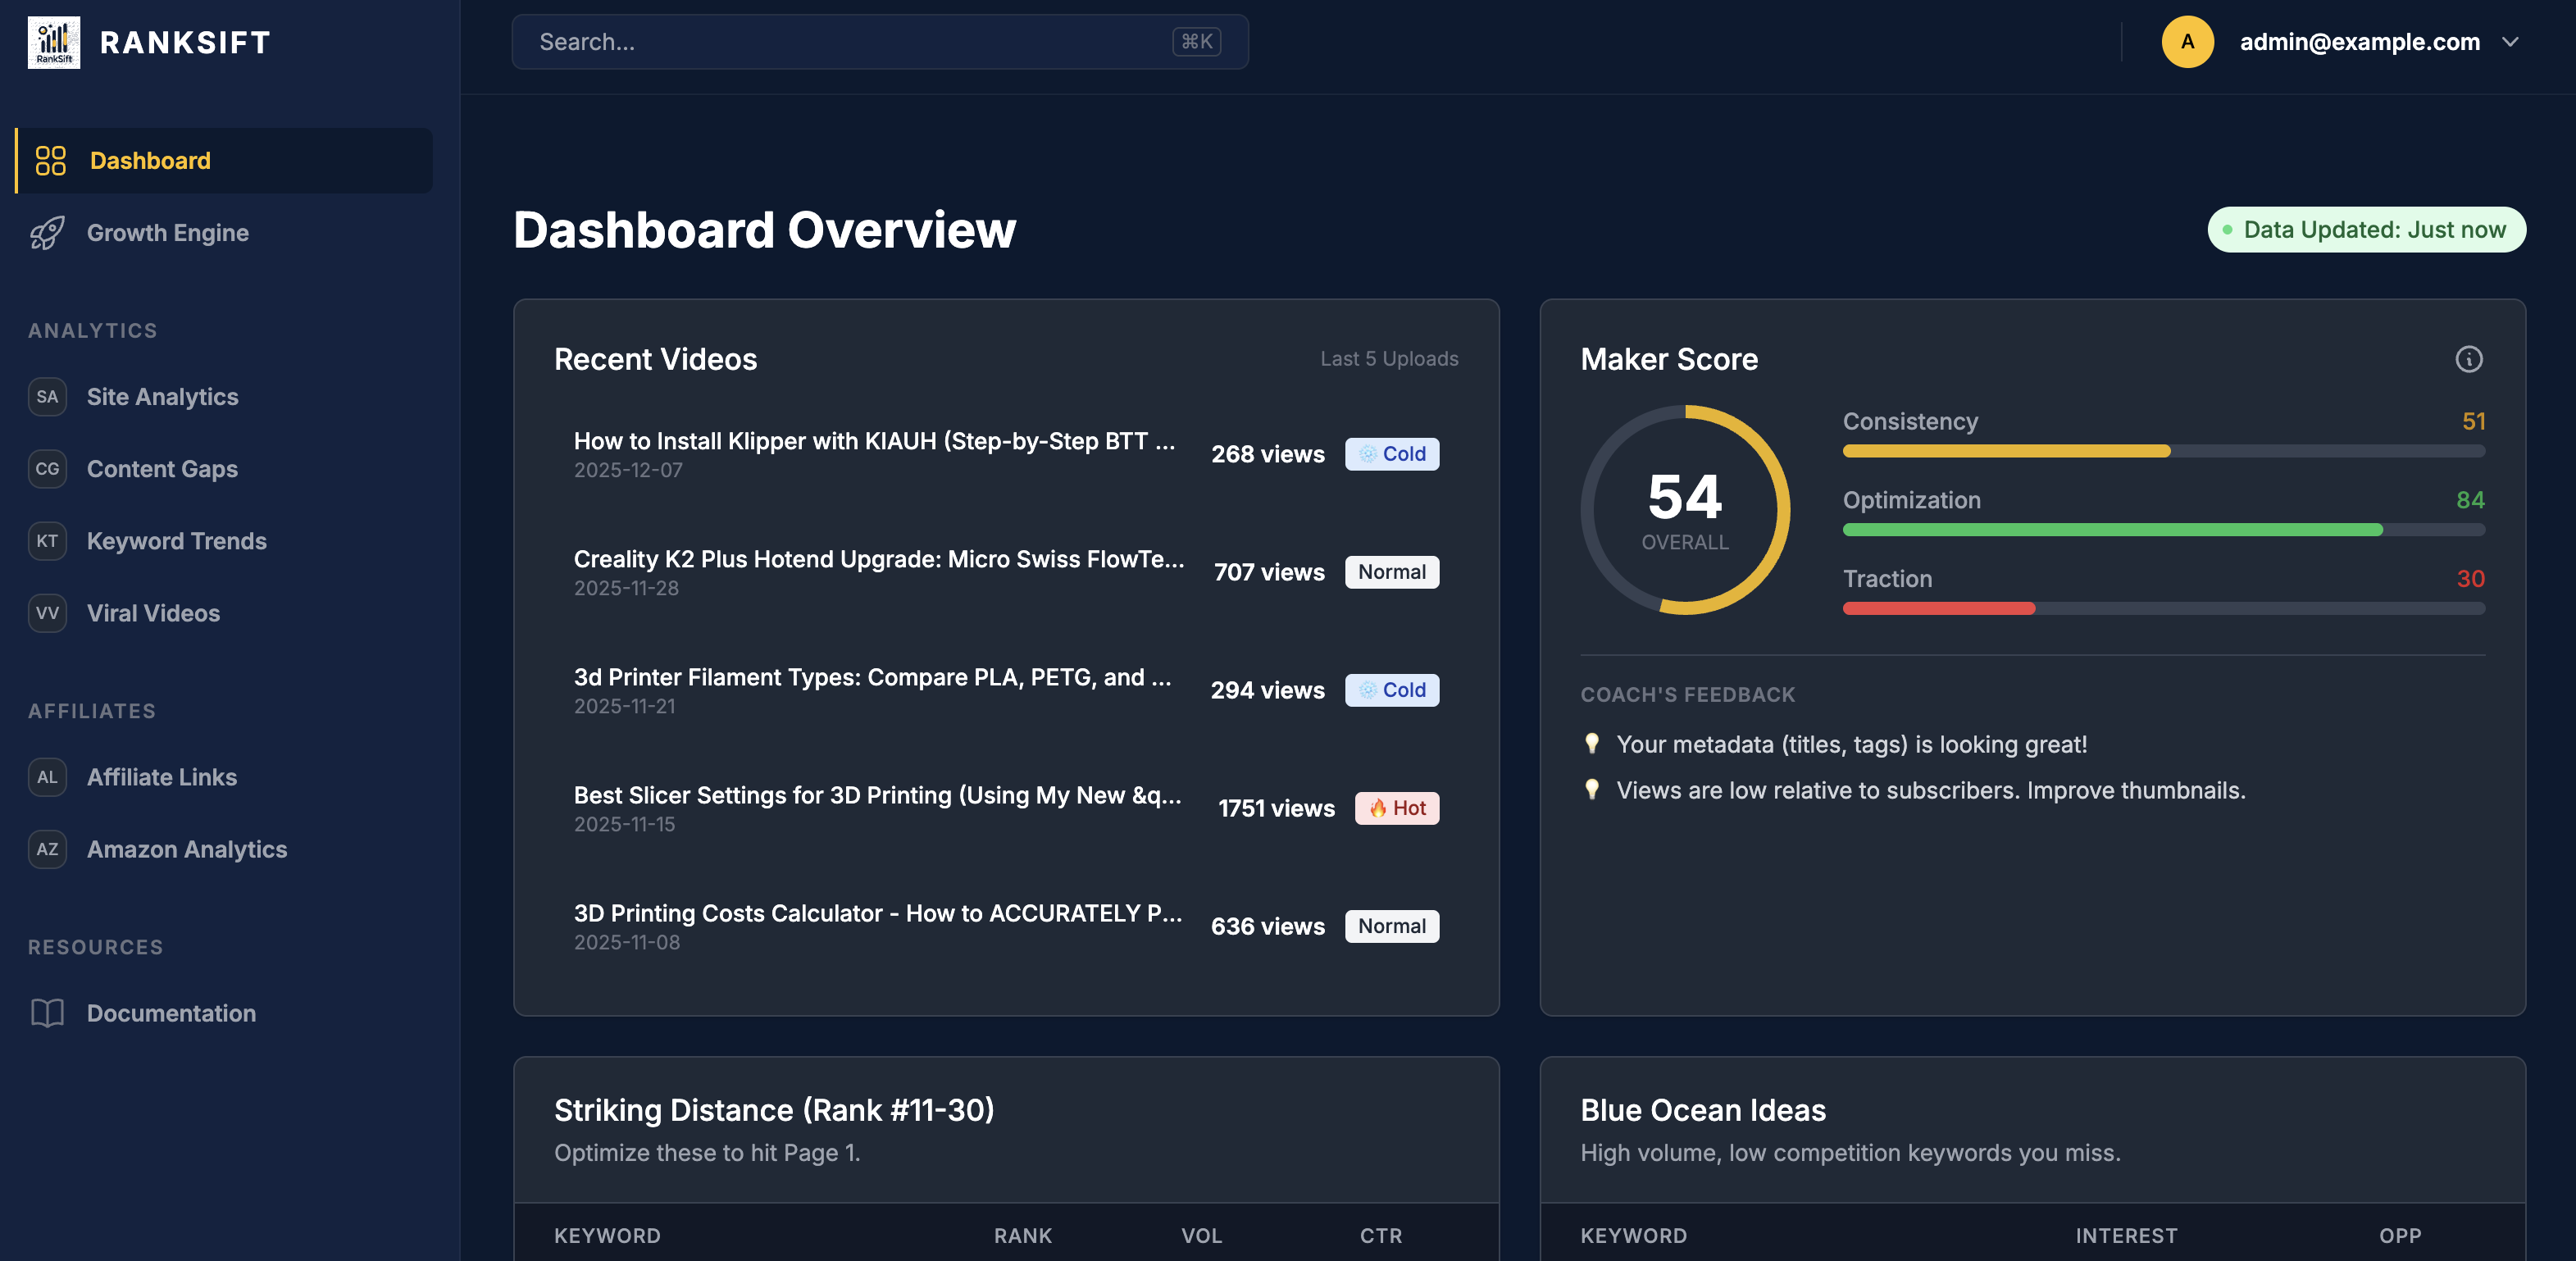Click the Affiliate Links AL icon

(x=47, y=777)
